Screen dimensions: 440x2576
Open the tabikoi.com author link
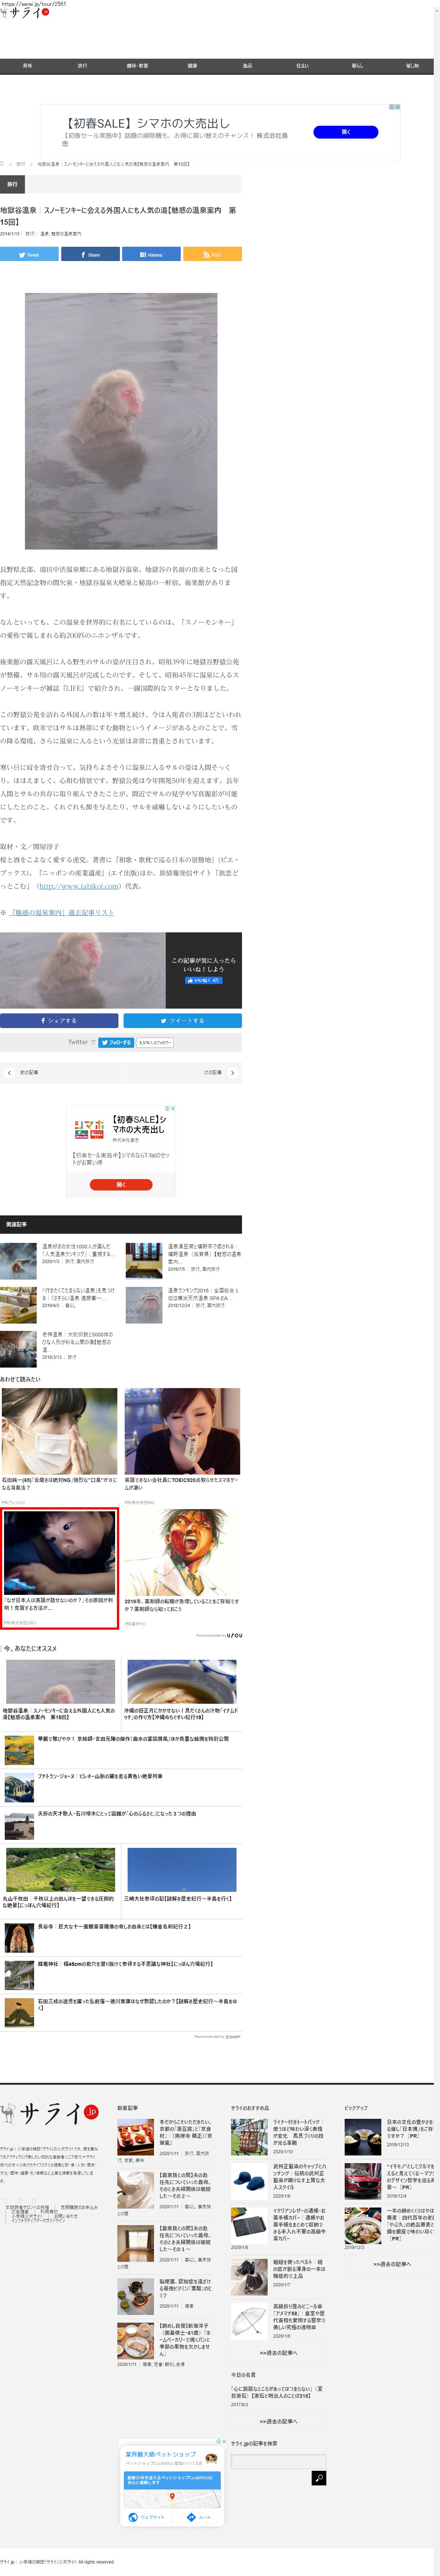coord(79,886)
